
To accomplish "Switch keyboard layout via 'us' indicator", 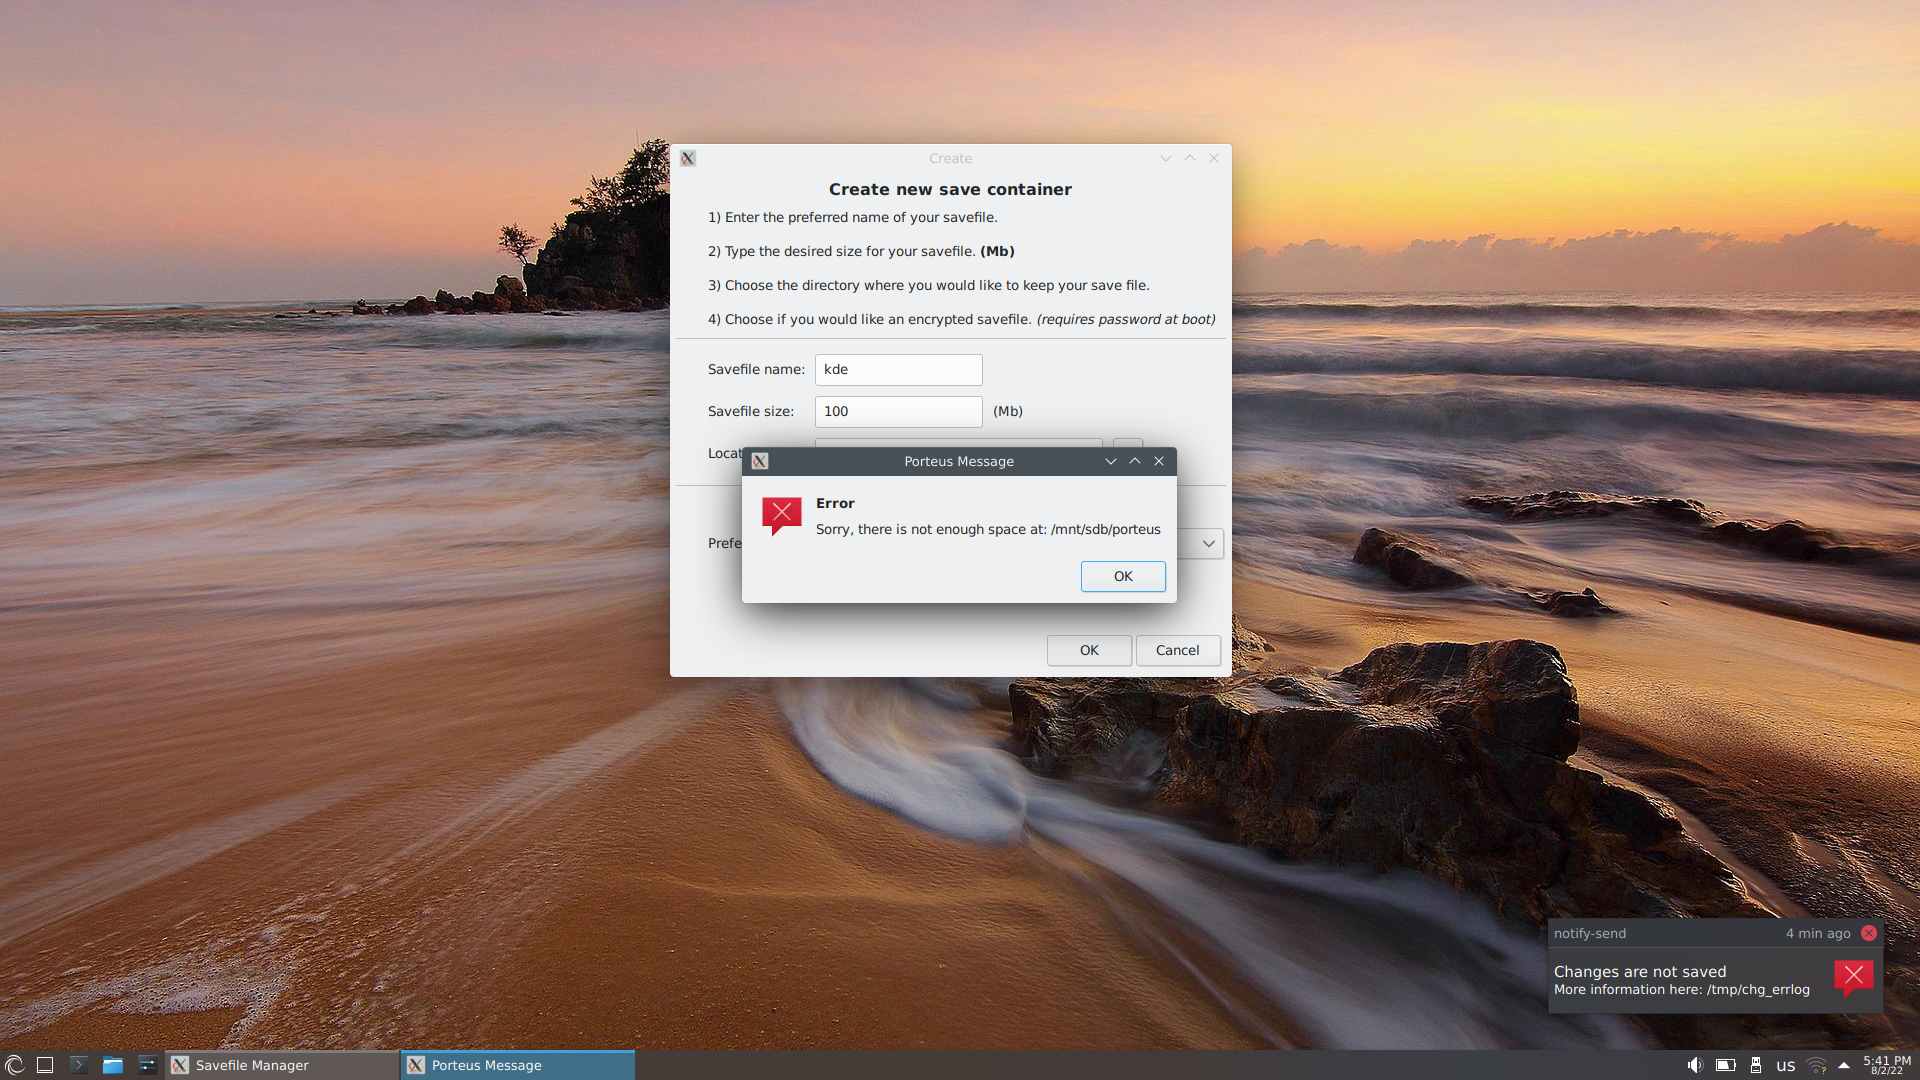I will [x=1786, y=1066].
